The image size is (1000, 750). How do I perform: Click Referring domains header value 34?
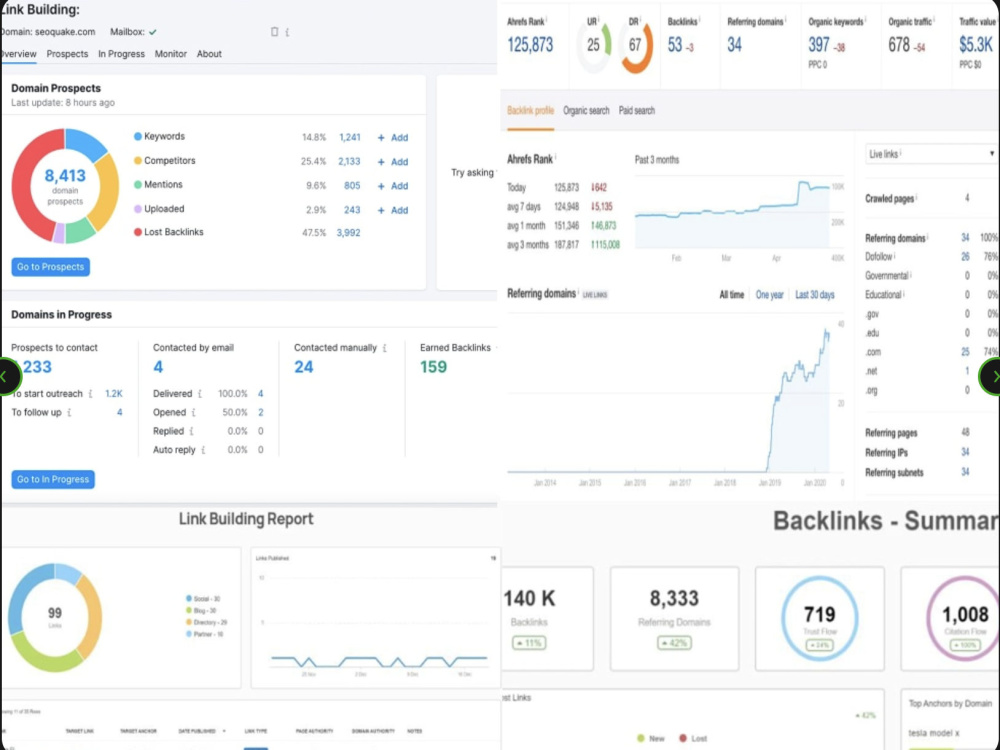pos(735,45)
